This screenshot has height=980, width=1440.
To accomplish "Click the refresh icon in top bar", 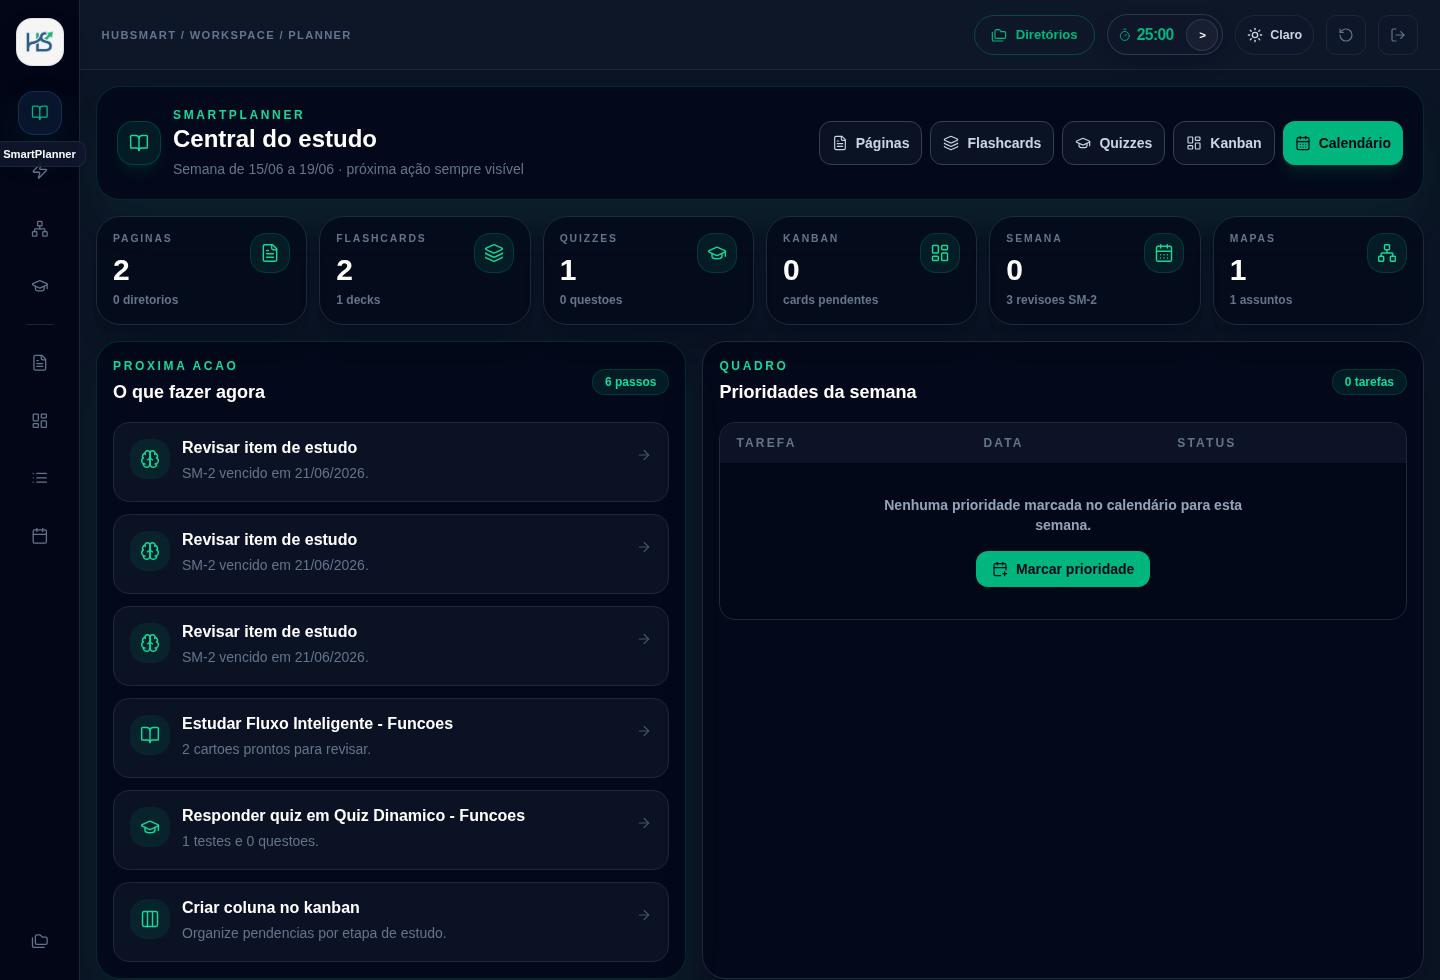I will click(x=1346, y=35).
